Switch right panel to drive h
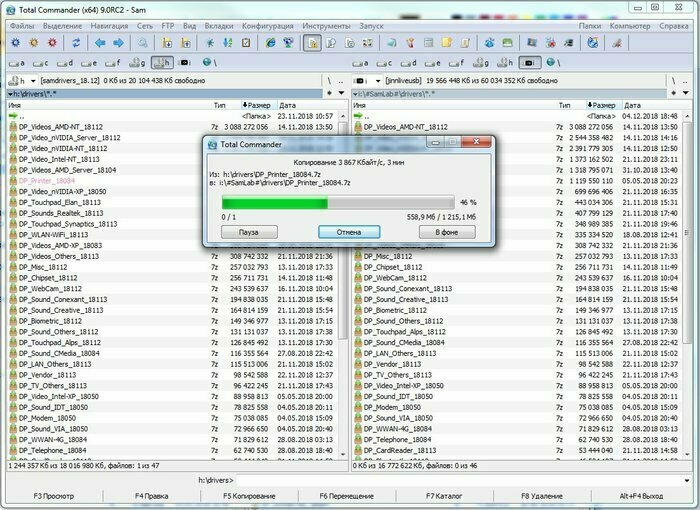 click(506, 63)
